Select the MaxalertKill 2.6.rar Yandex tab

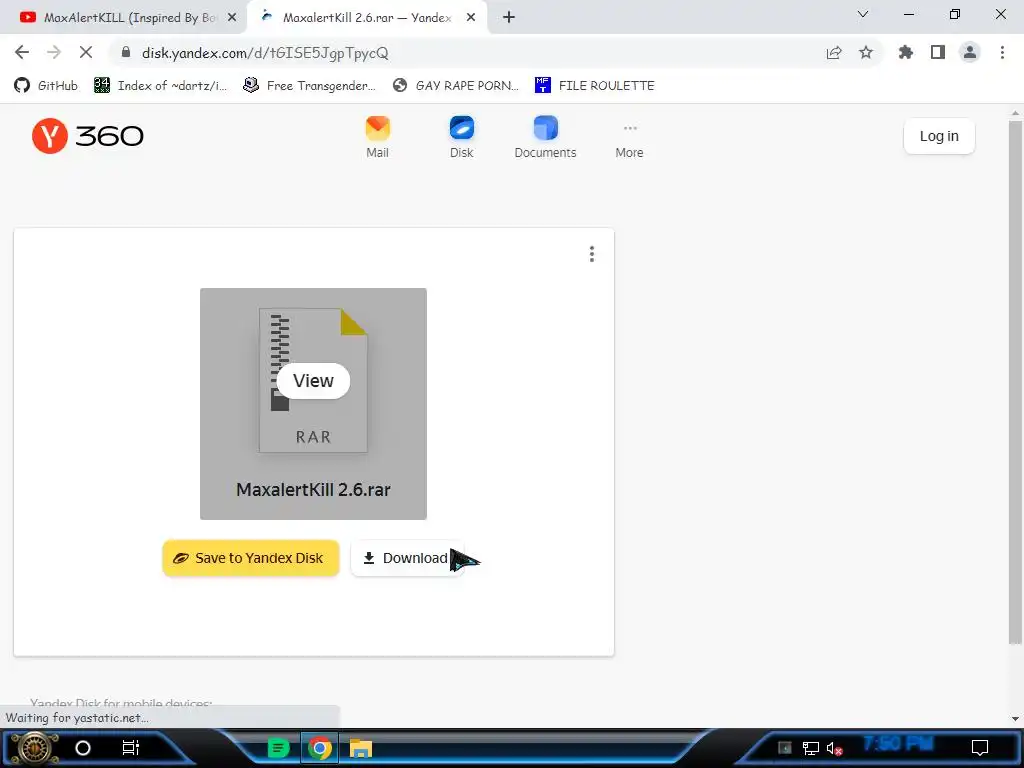click(x=366, y=18)
